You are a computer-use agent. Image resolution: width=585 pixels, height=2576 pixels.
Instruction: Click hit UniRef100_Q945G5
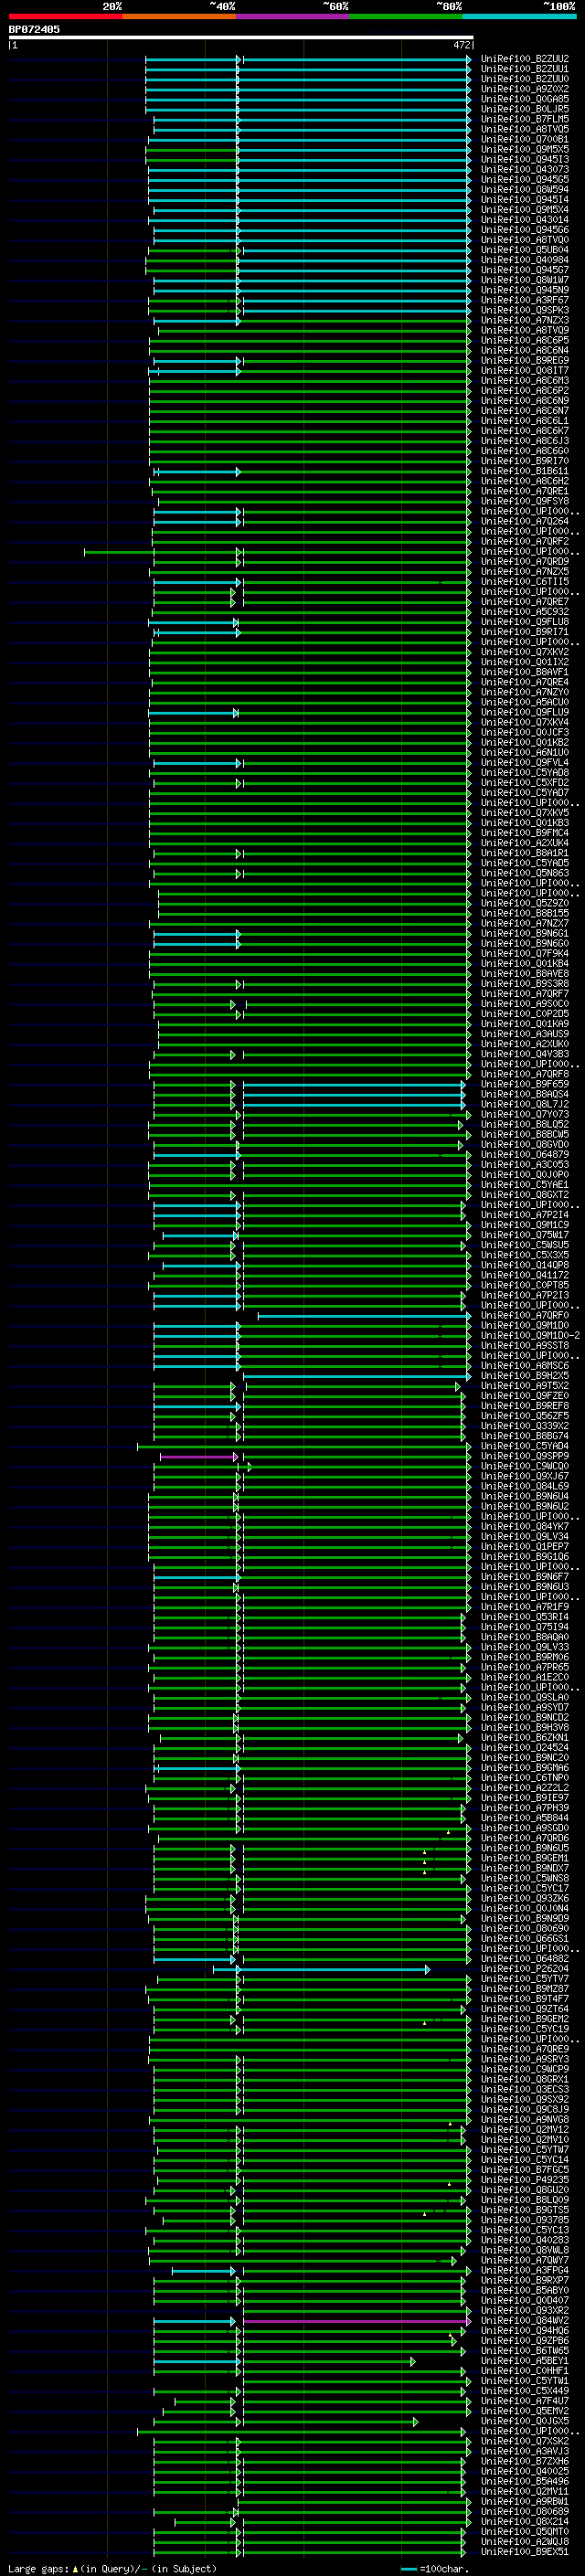pyautogui.click(x=525, y=179)
